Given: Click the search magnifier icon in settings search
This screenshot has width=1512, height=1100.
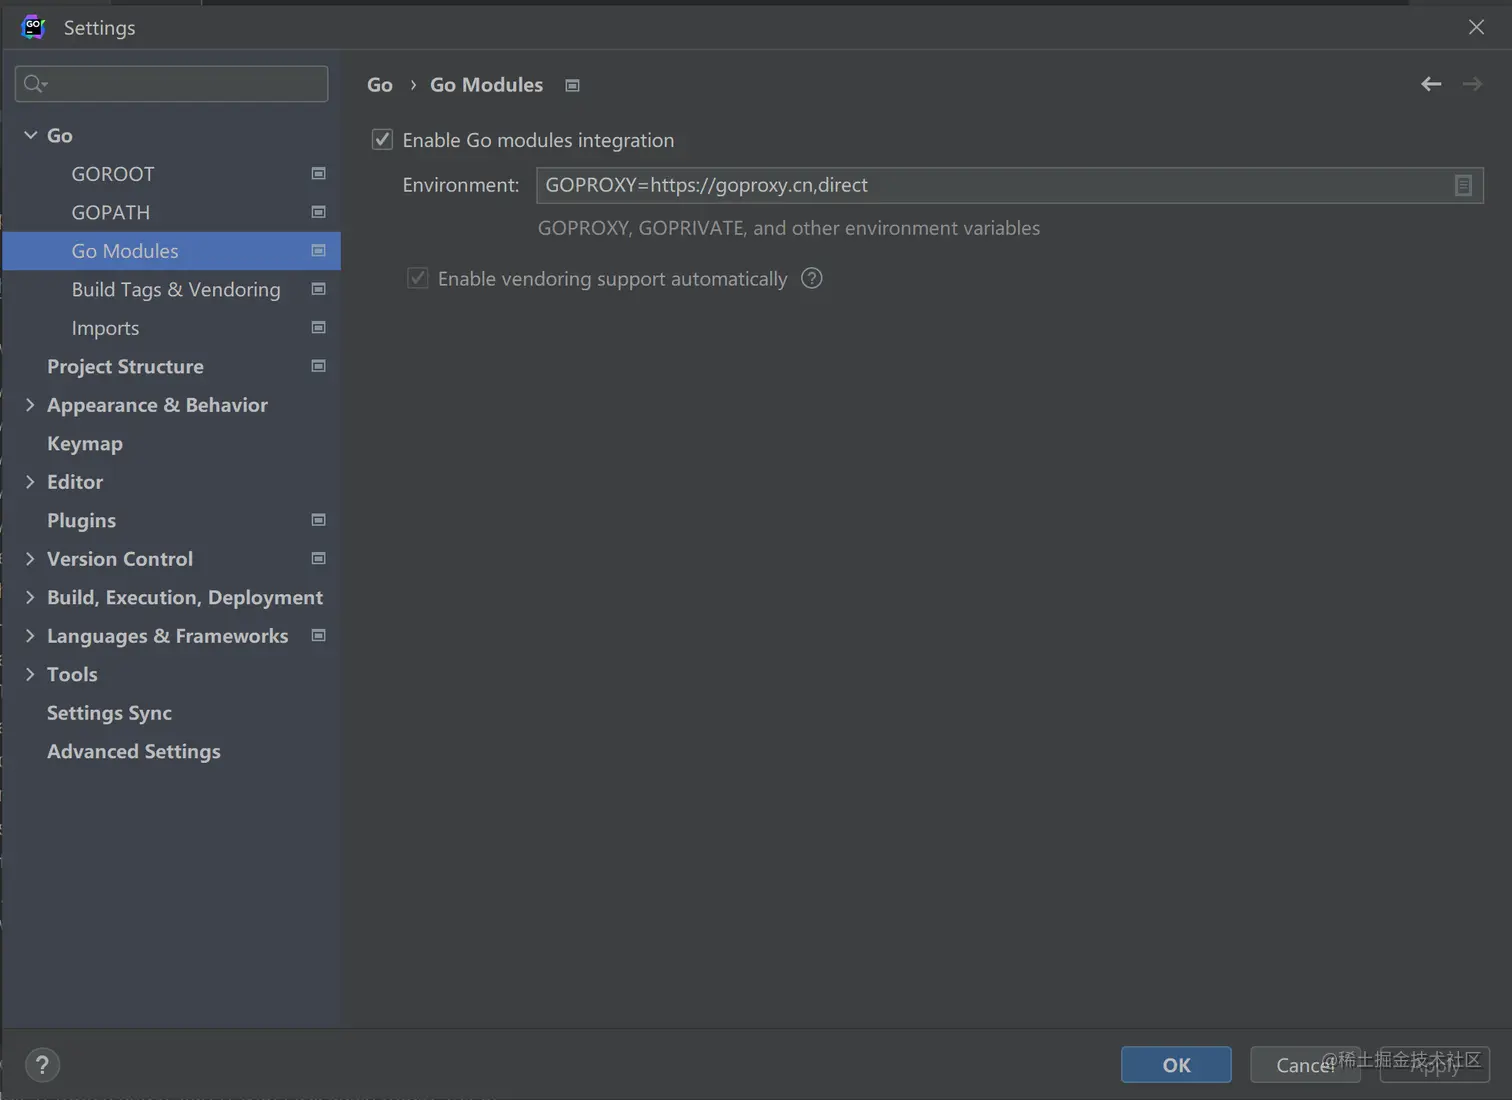Looking at the screenshot, I should [35, 84].
